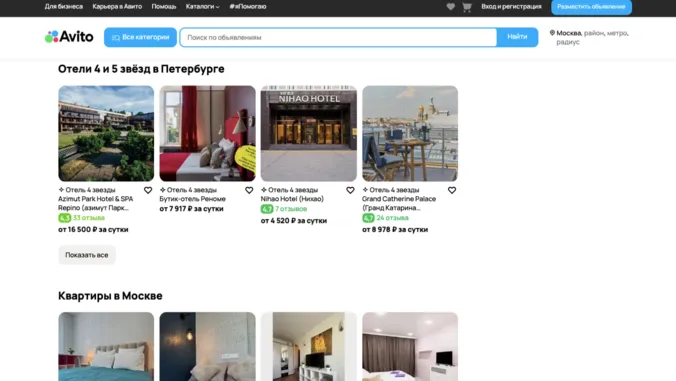
Task: Open Вход и регистрация link
Action: 511,6
